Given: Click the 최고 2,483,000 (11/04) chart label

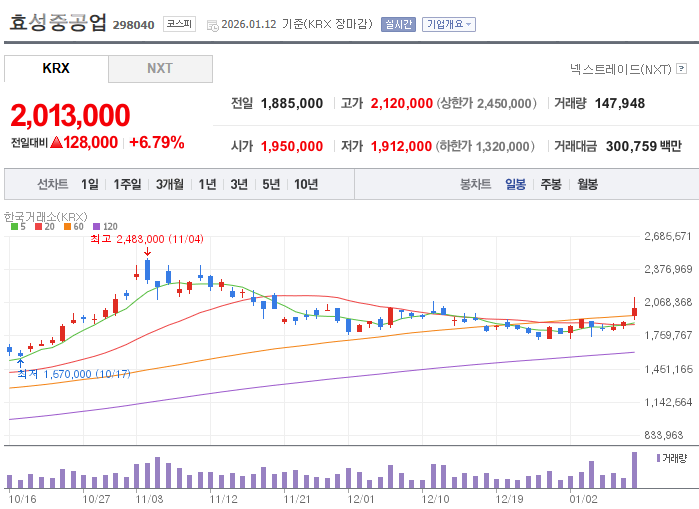Looking at the screenshot, I should (147, 239).
